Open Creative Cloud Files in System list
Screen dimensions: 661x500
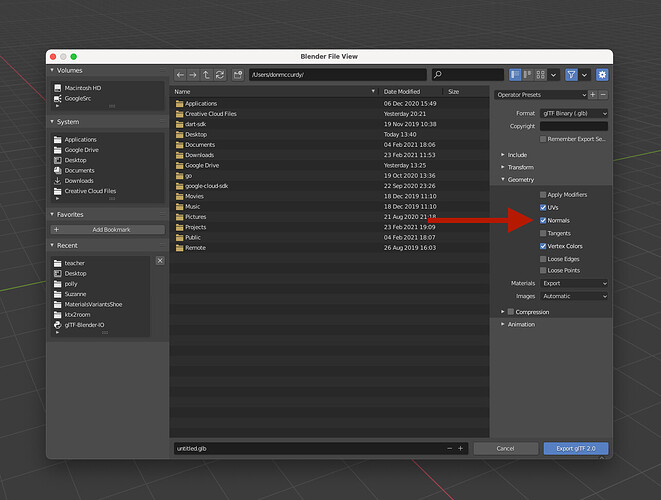[107, 191]
